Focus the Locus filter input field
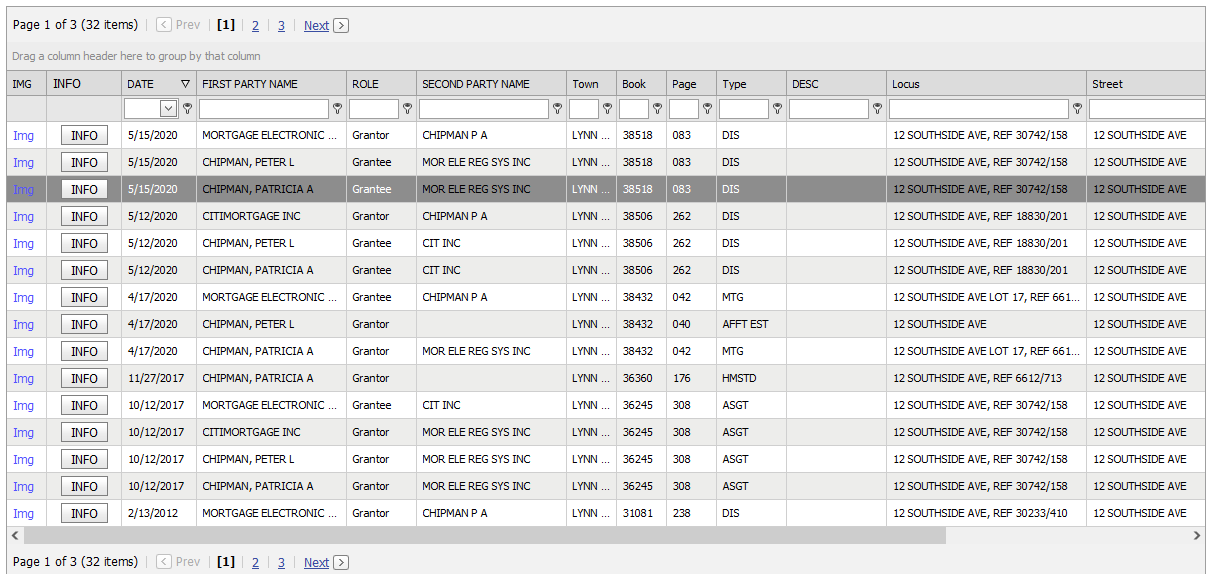The width and height of the screenshot is (1211, 574). click(979, 109)
